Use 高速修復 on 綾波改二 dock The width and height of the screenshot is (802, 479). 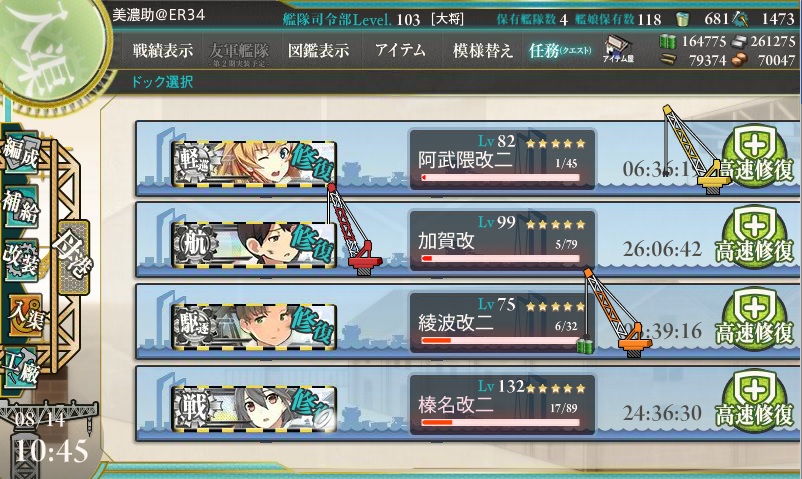tap(755, 321)
